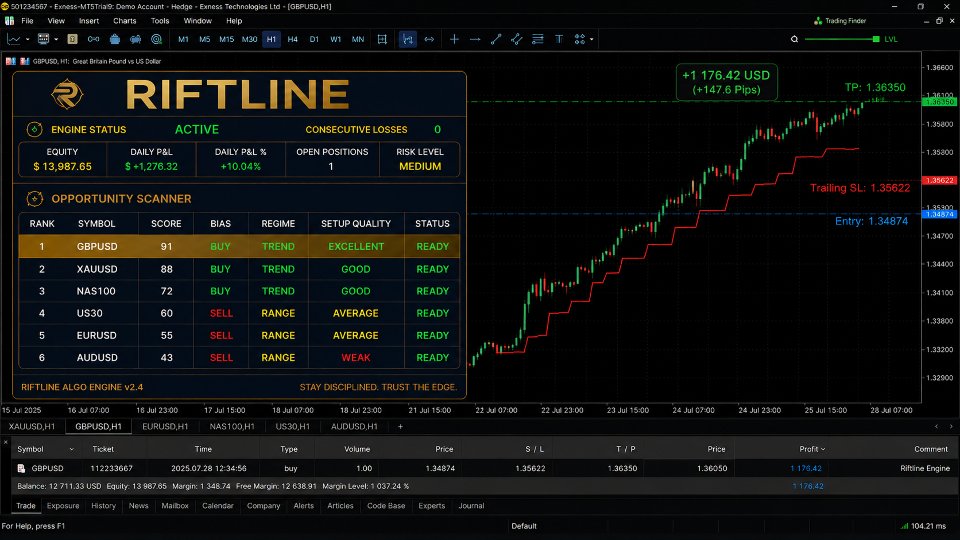
Task: Click the Trading Finder logo icon
Action: coord(818,21)
